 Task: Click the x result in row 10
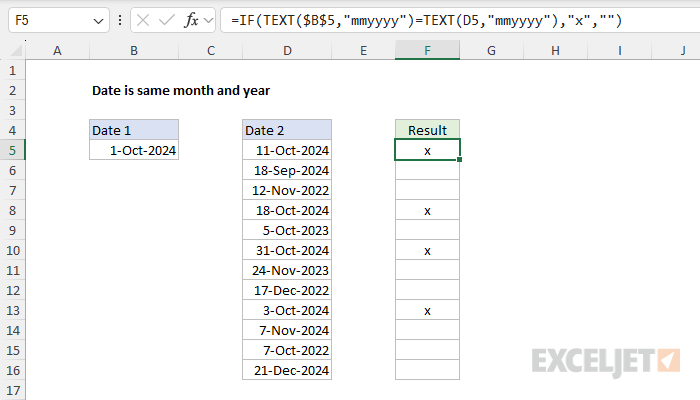[427, 250]
